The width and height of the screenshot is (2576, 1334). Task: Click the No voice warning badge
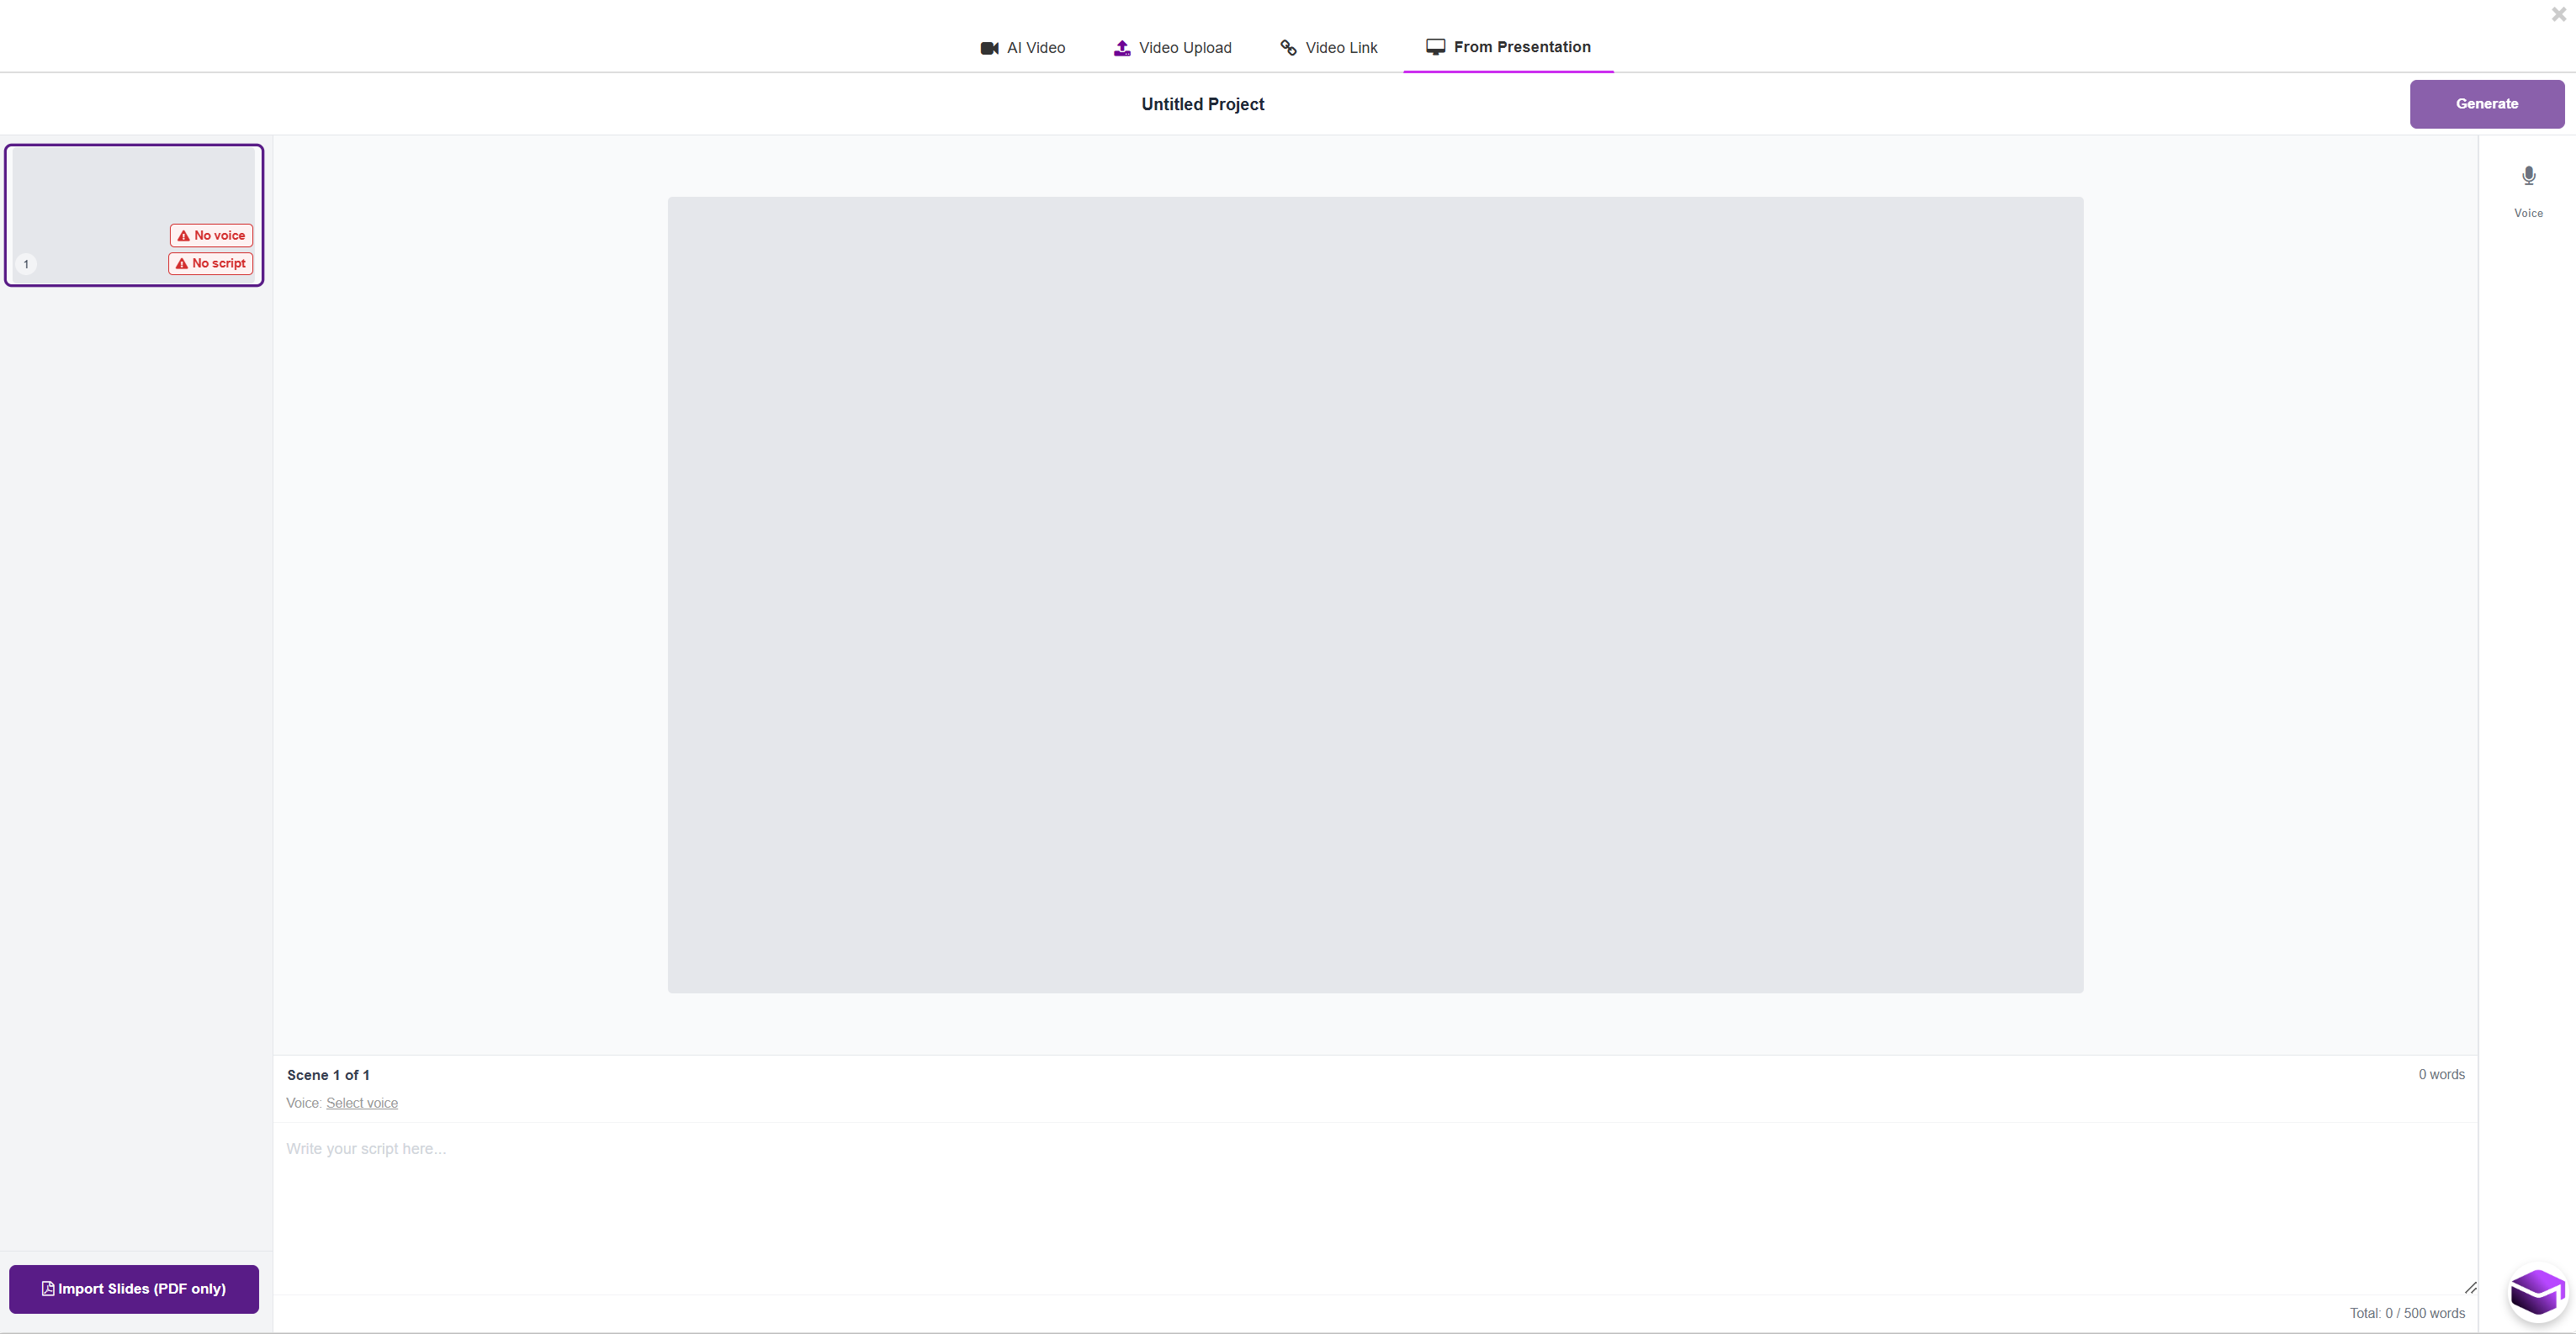pos(211,236)
